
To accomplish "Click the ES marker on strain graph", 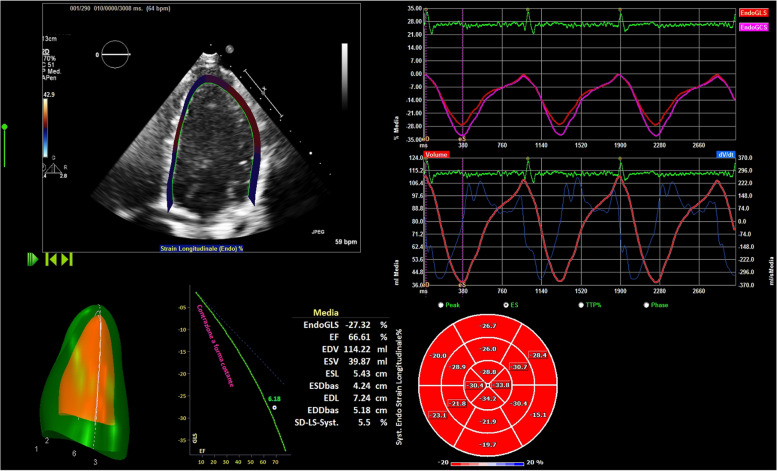I will [460, 140].
